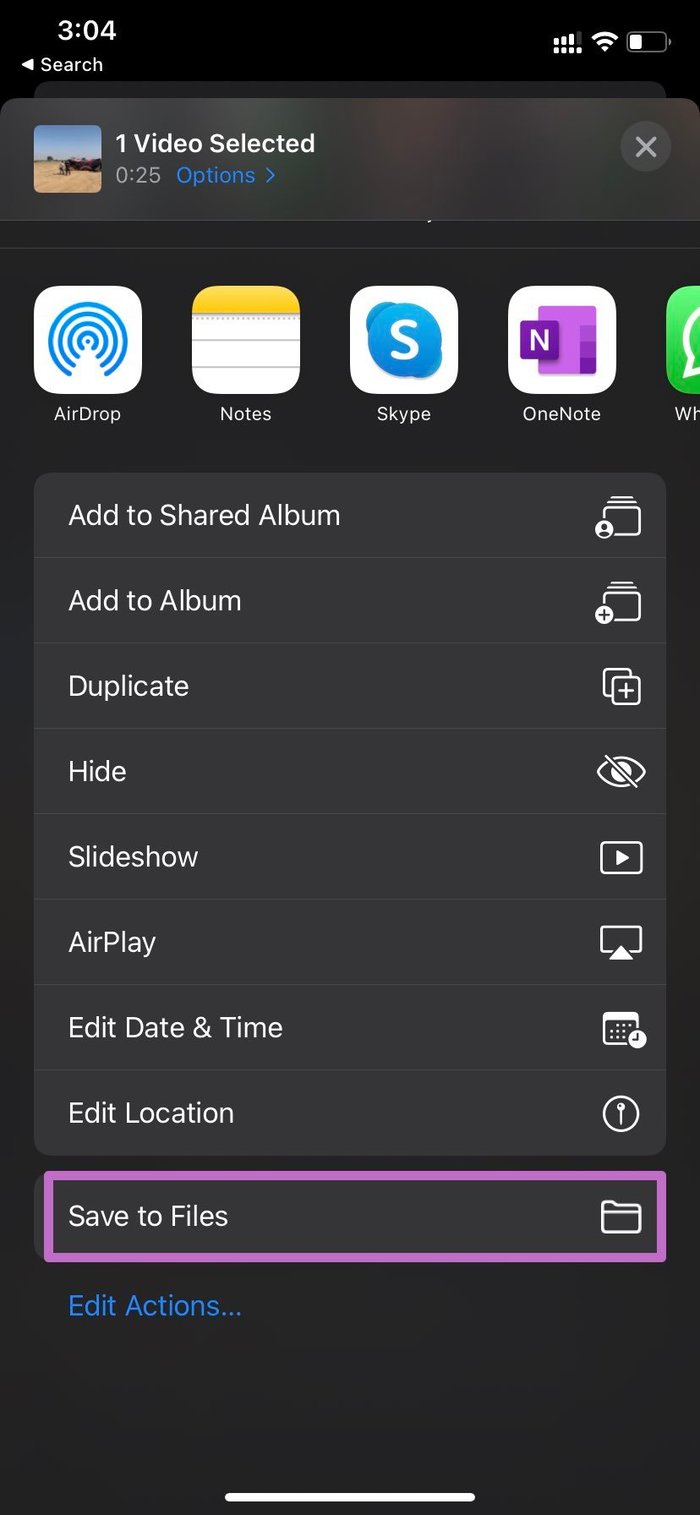This screenshot has width=700, height=1515.
Task: Share the video to Notes app
Action: 246,340
